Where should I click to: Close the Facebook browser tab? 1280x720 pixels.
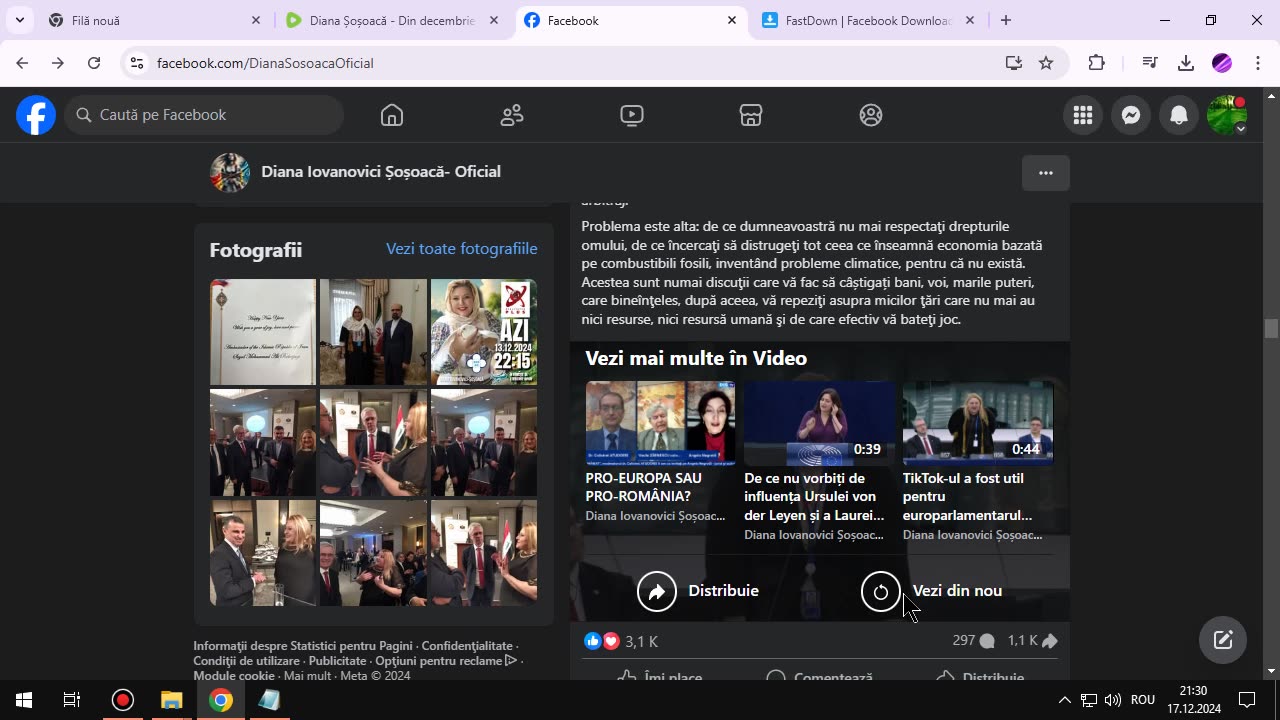732,20
